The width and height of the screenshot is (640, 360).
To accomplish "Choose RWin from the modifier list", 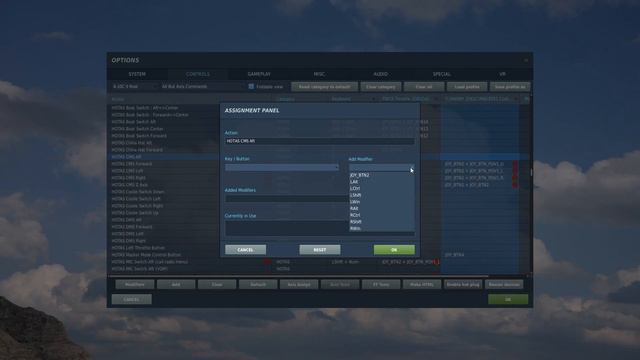I will tap(382, 228).
